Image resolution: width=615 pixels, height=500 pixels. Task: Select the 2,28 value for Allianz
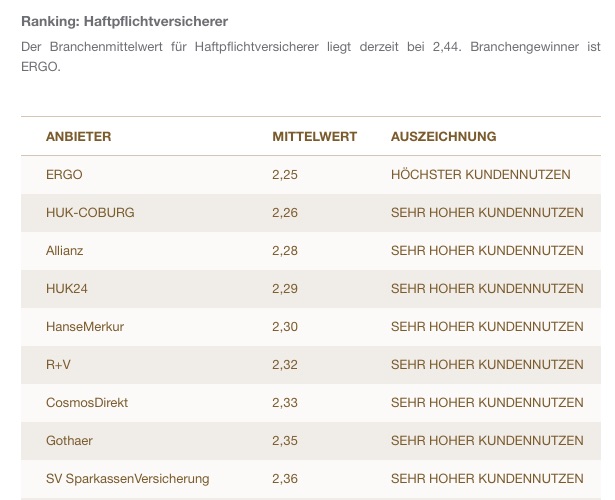[285, 251]
